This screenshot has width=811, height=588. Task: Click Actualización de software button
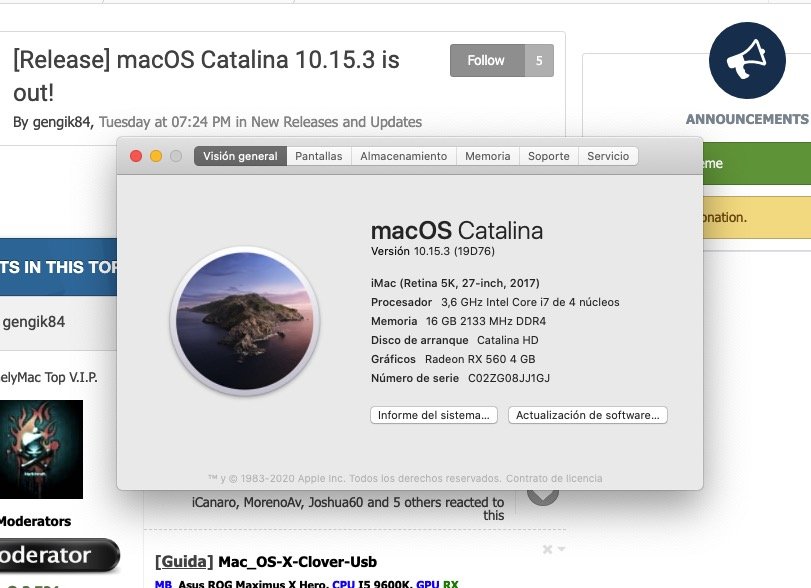click(588, 415)
